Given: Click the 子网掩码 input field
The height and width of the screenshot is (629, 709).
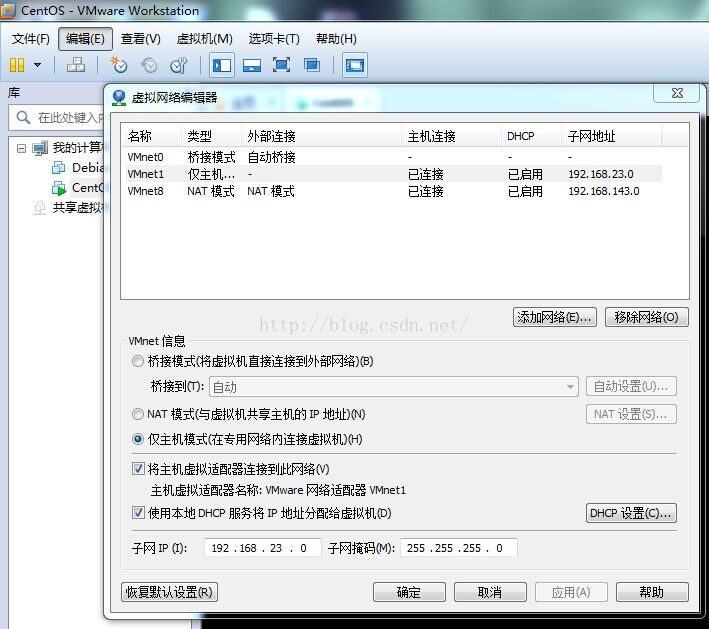Looking at the screenshot, I should pyautogui.click(x=459, y=548).
